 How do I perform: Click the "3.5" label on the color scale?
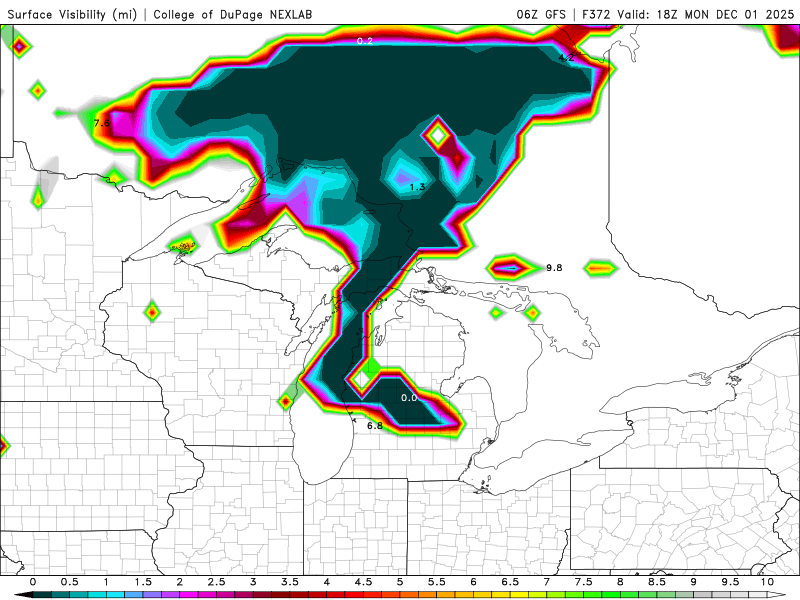[290, 582]
